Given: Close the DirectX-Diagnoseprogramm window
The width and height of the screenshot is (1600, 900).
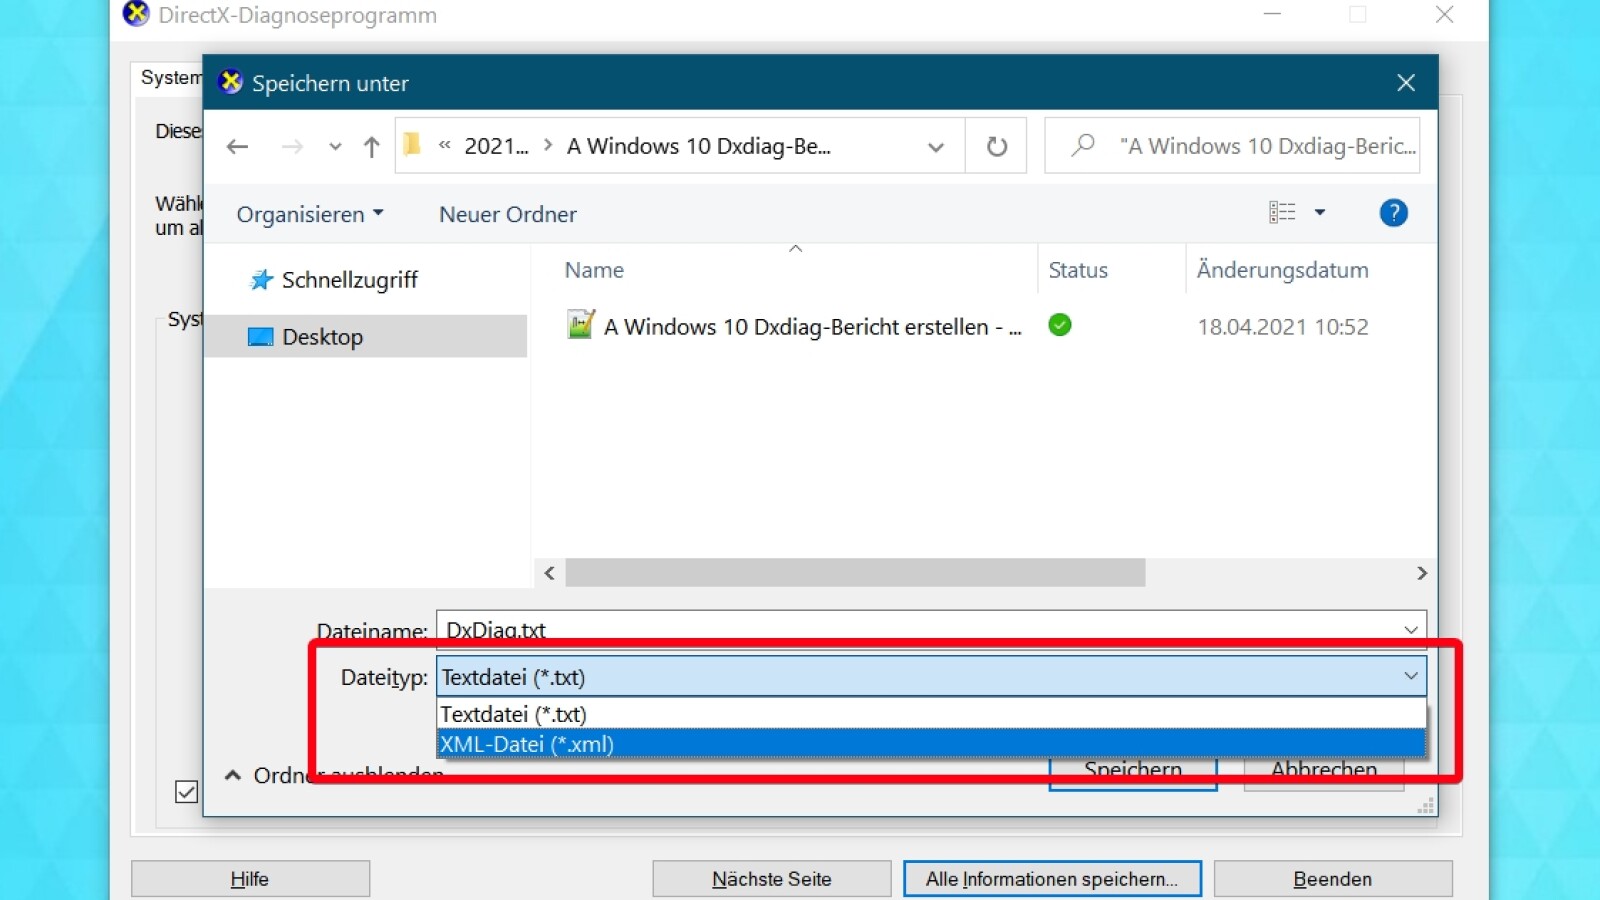Looking at the screenshot, I should point(1445,14).
